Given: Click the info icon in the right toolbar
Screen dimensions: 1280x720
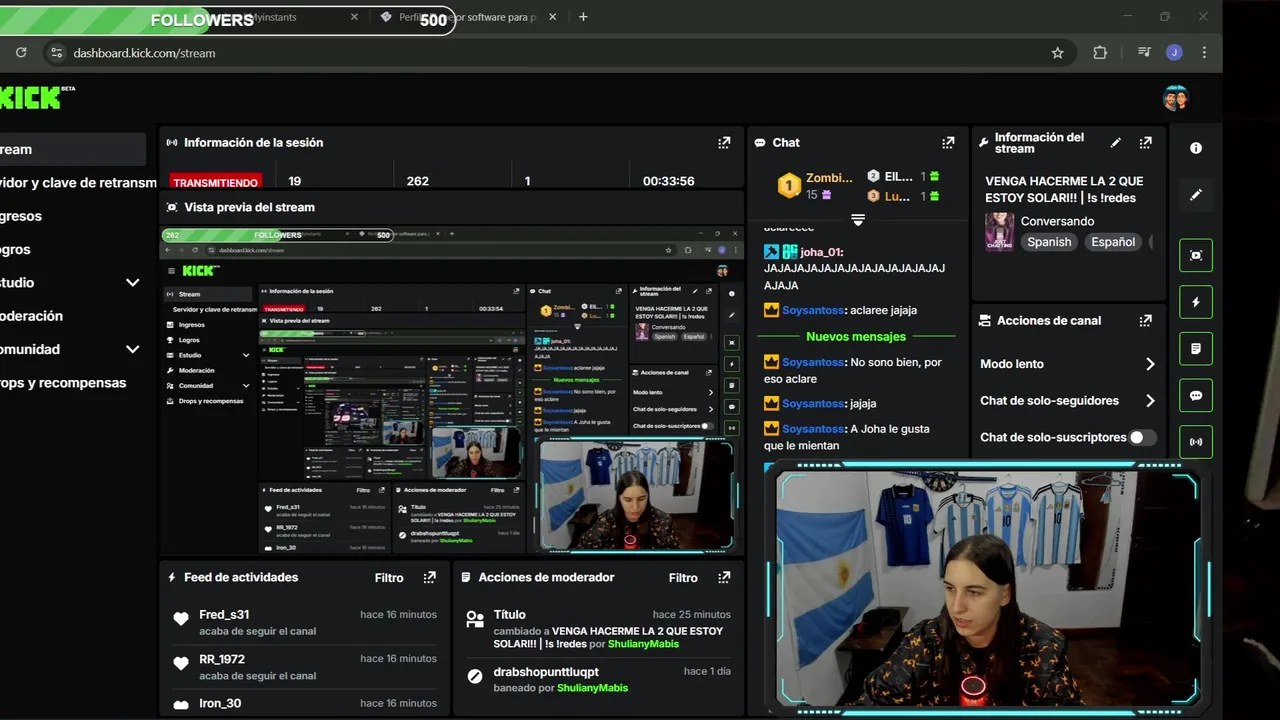Looking at the screenshot, I should pyautogui.click(x=1196, y=148).
